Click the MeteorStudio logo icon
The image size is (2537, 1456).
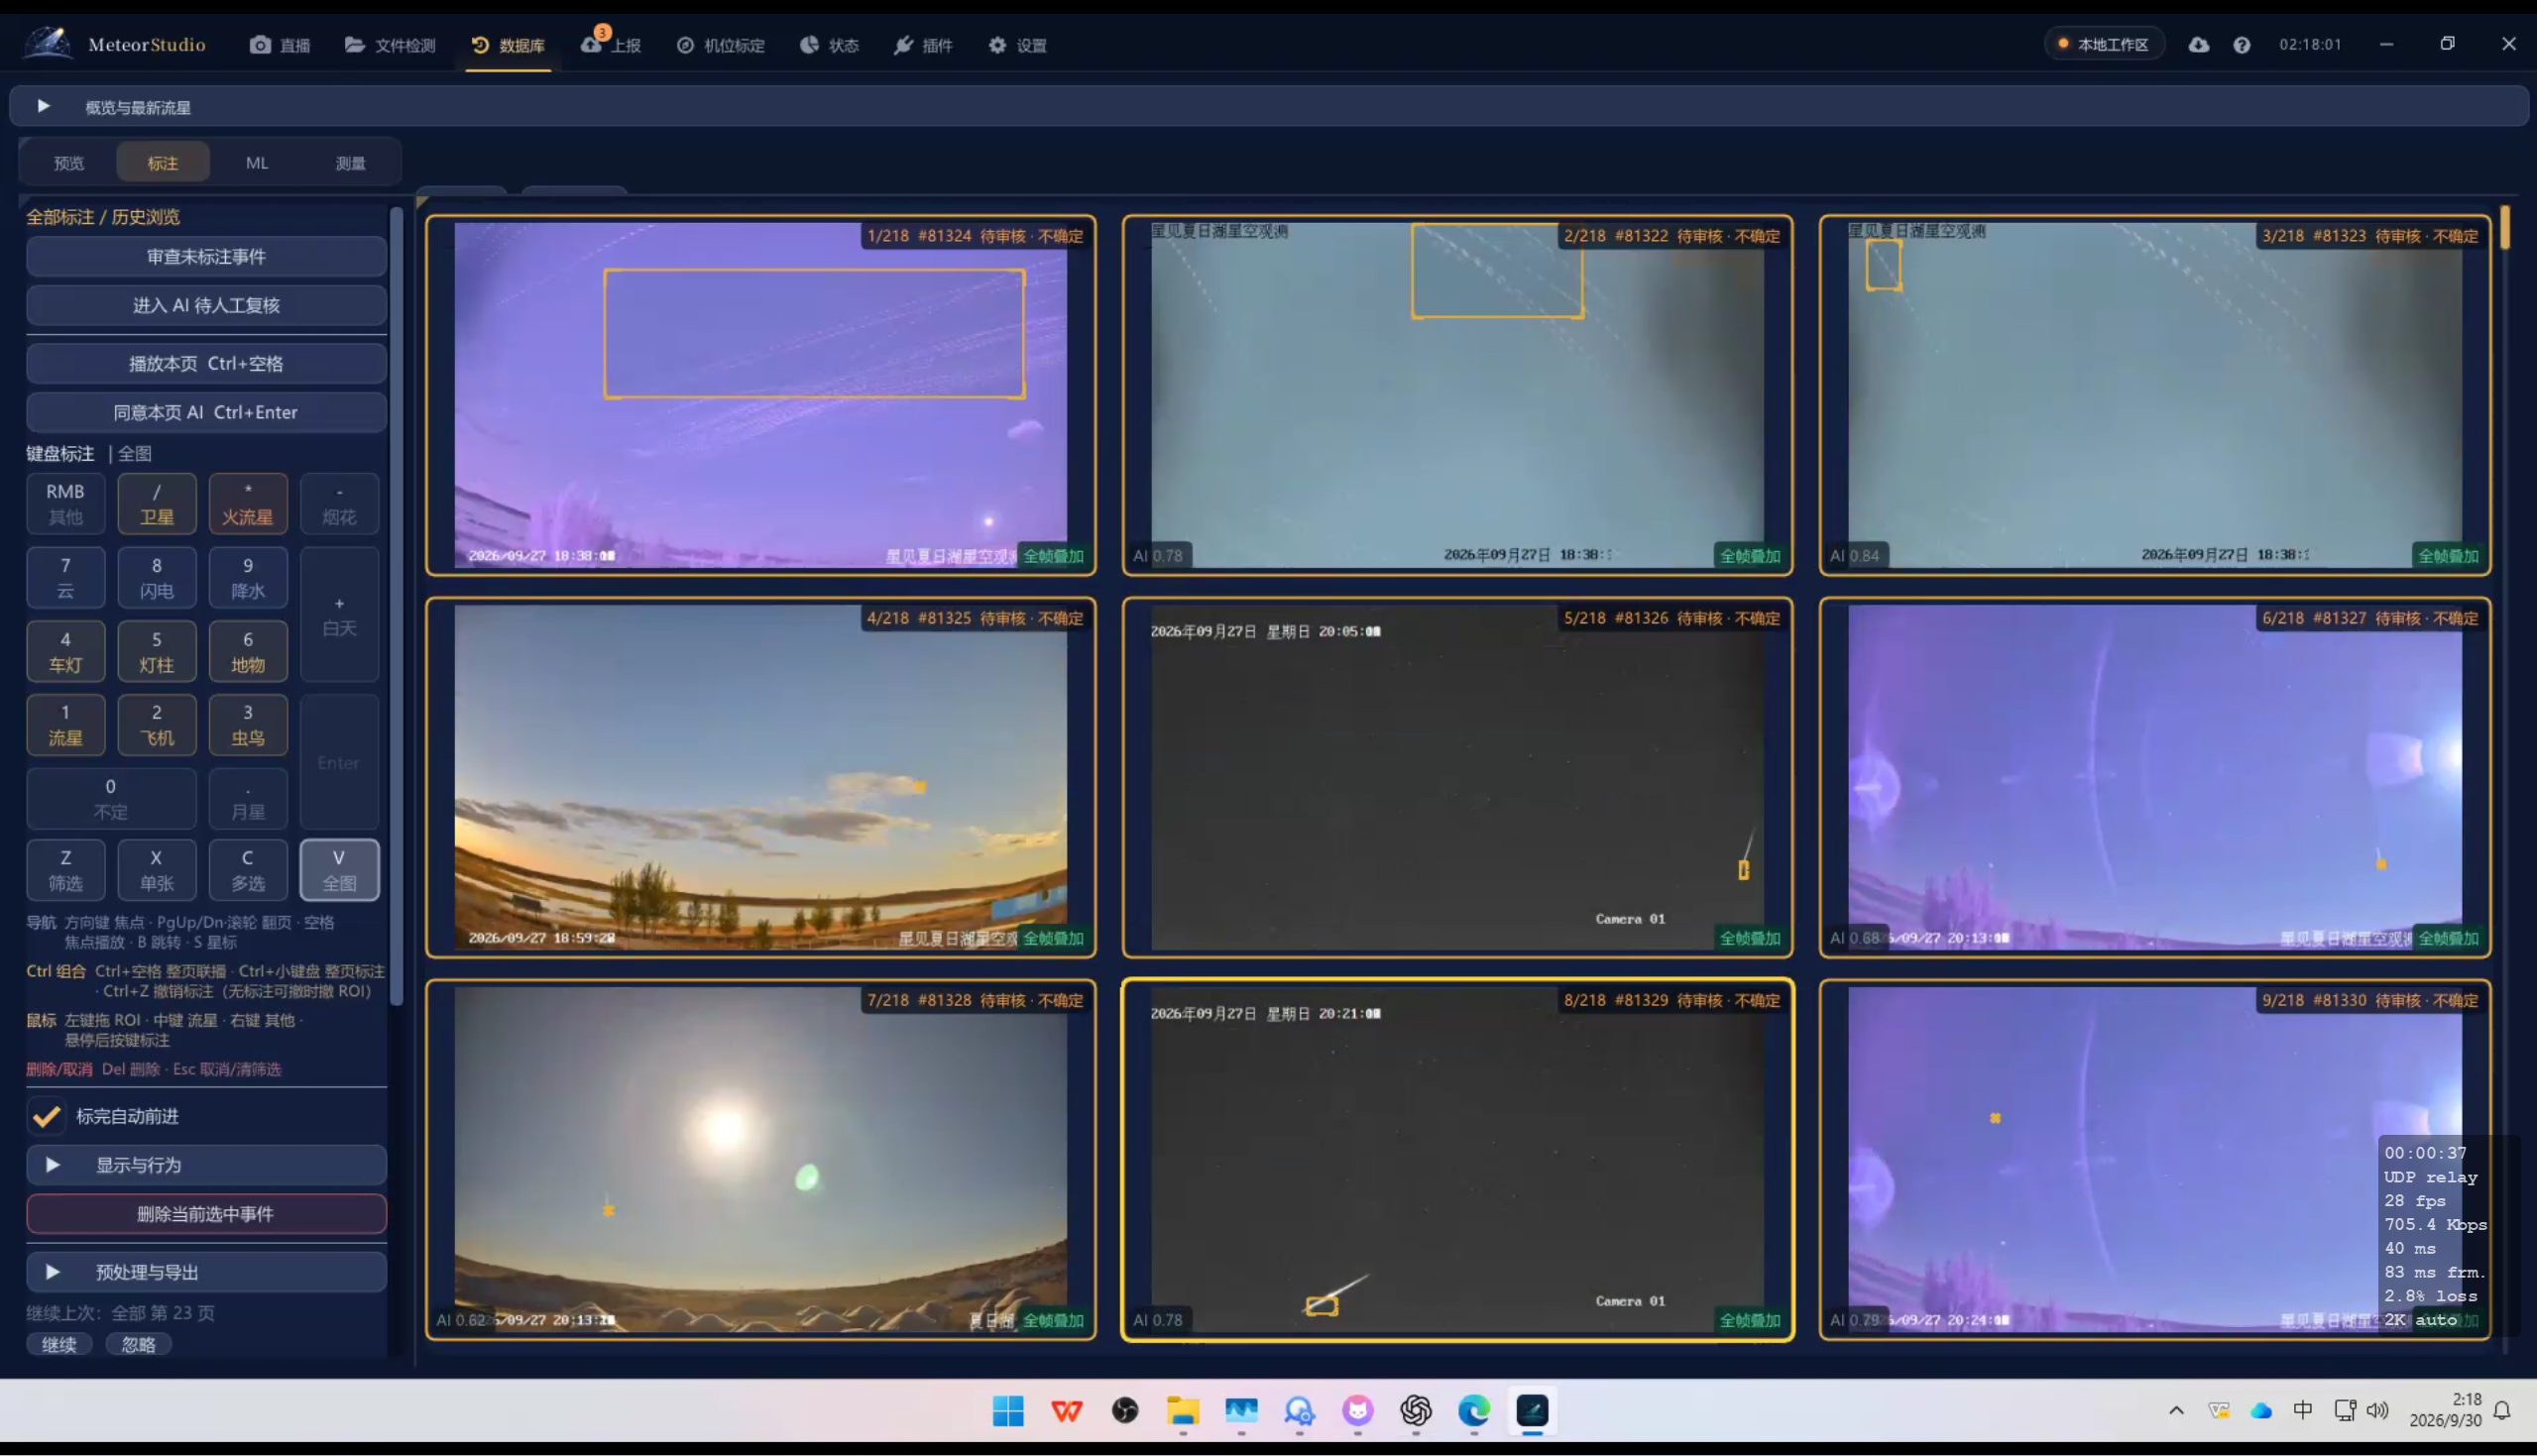(x=47, y=43)
